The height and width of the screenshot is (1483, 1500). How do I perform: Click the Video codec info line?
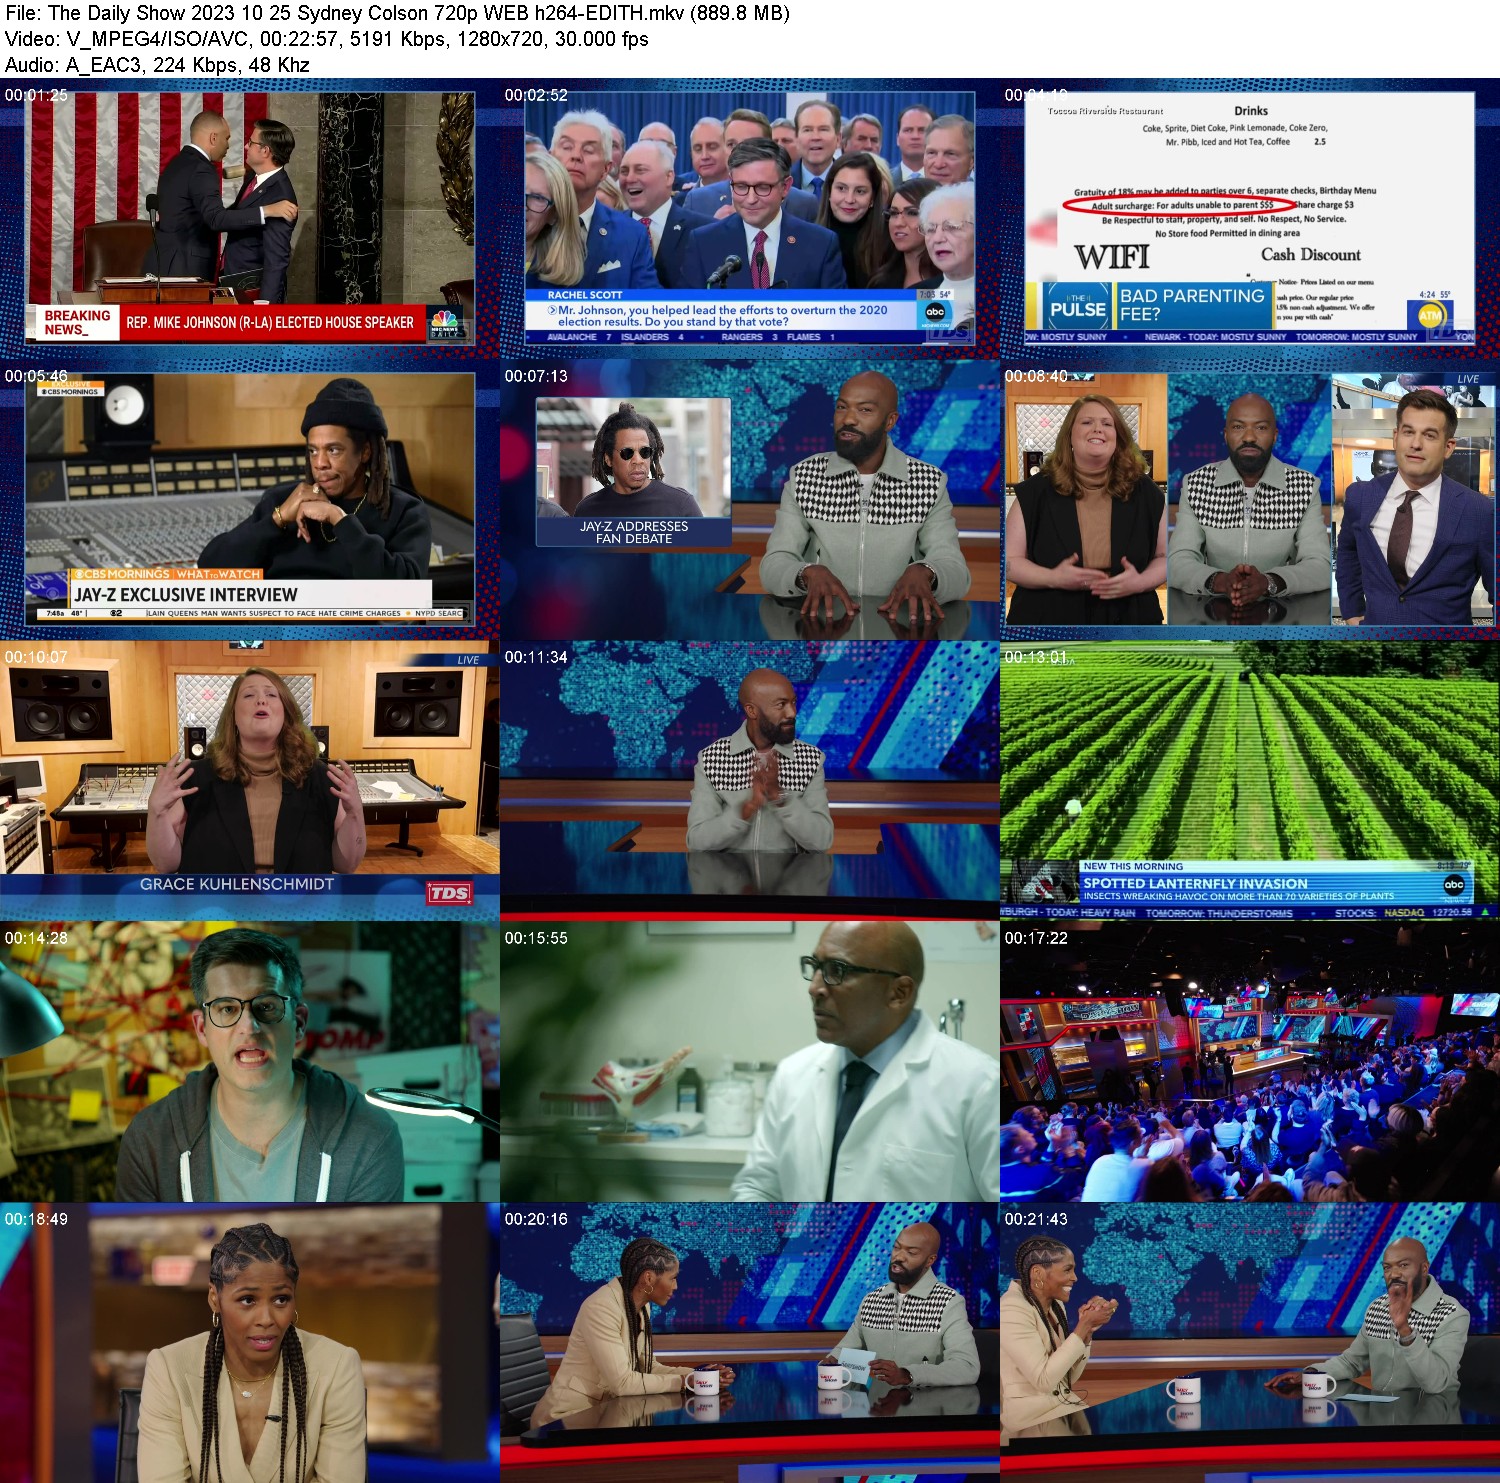326,39
